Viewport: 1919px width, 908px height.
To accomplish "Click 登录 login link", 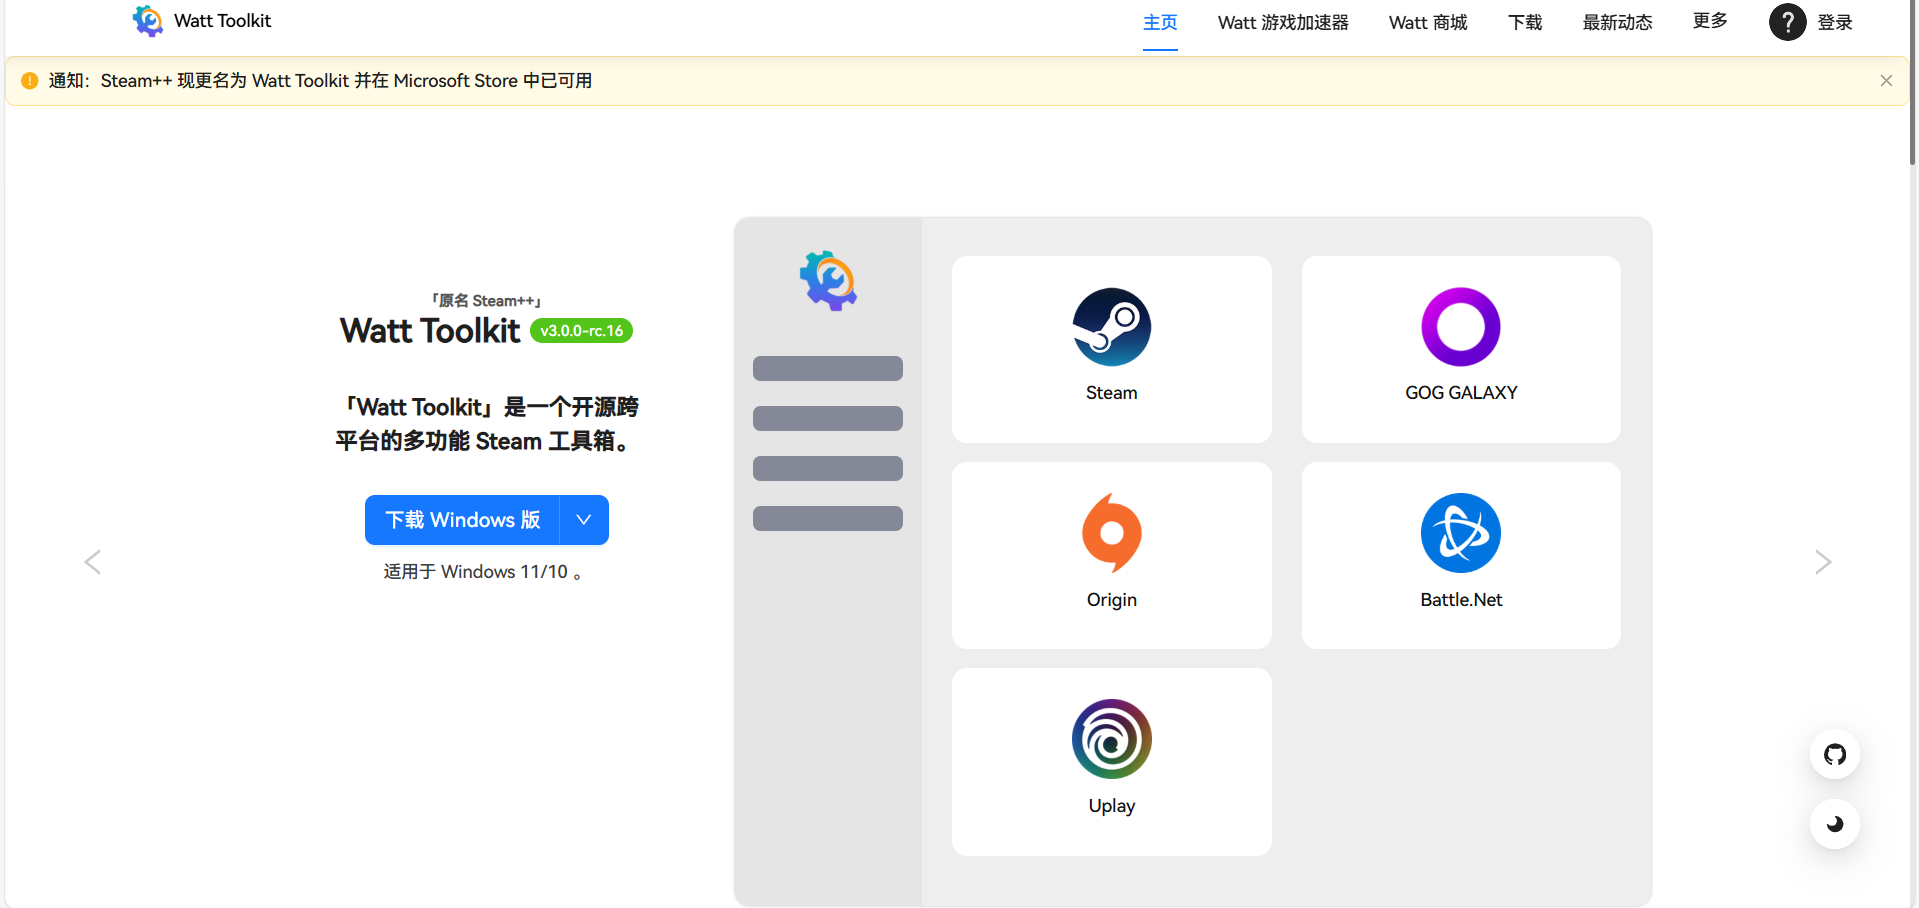I will pos(1835,22).
